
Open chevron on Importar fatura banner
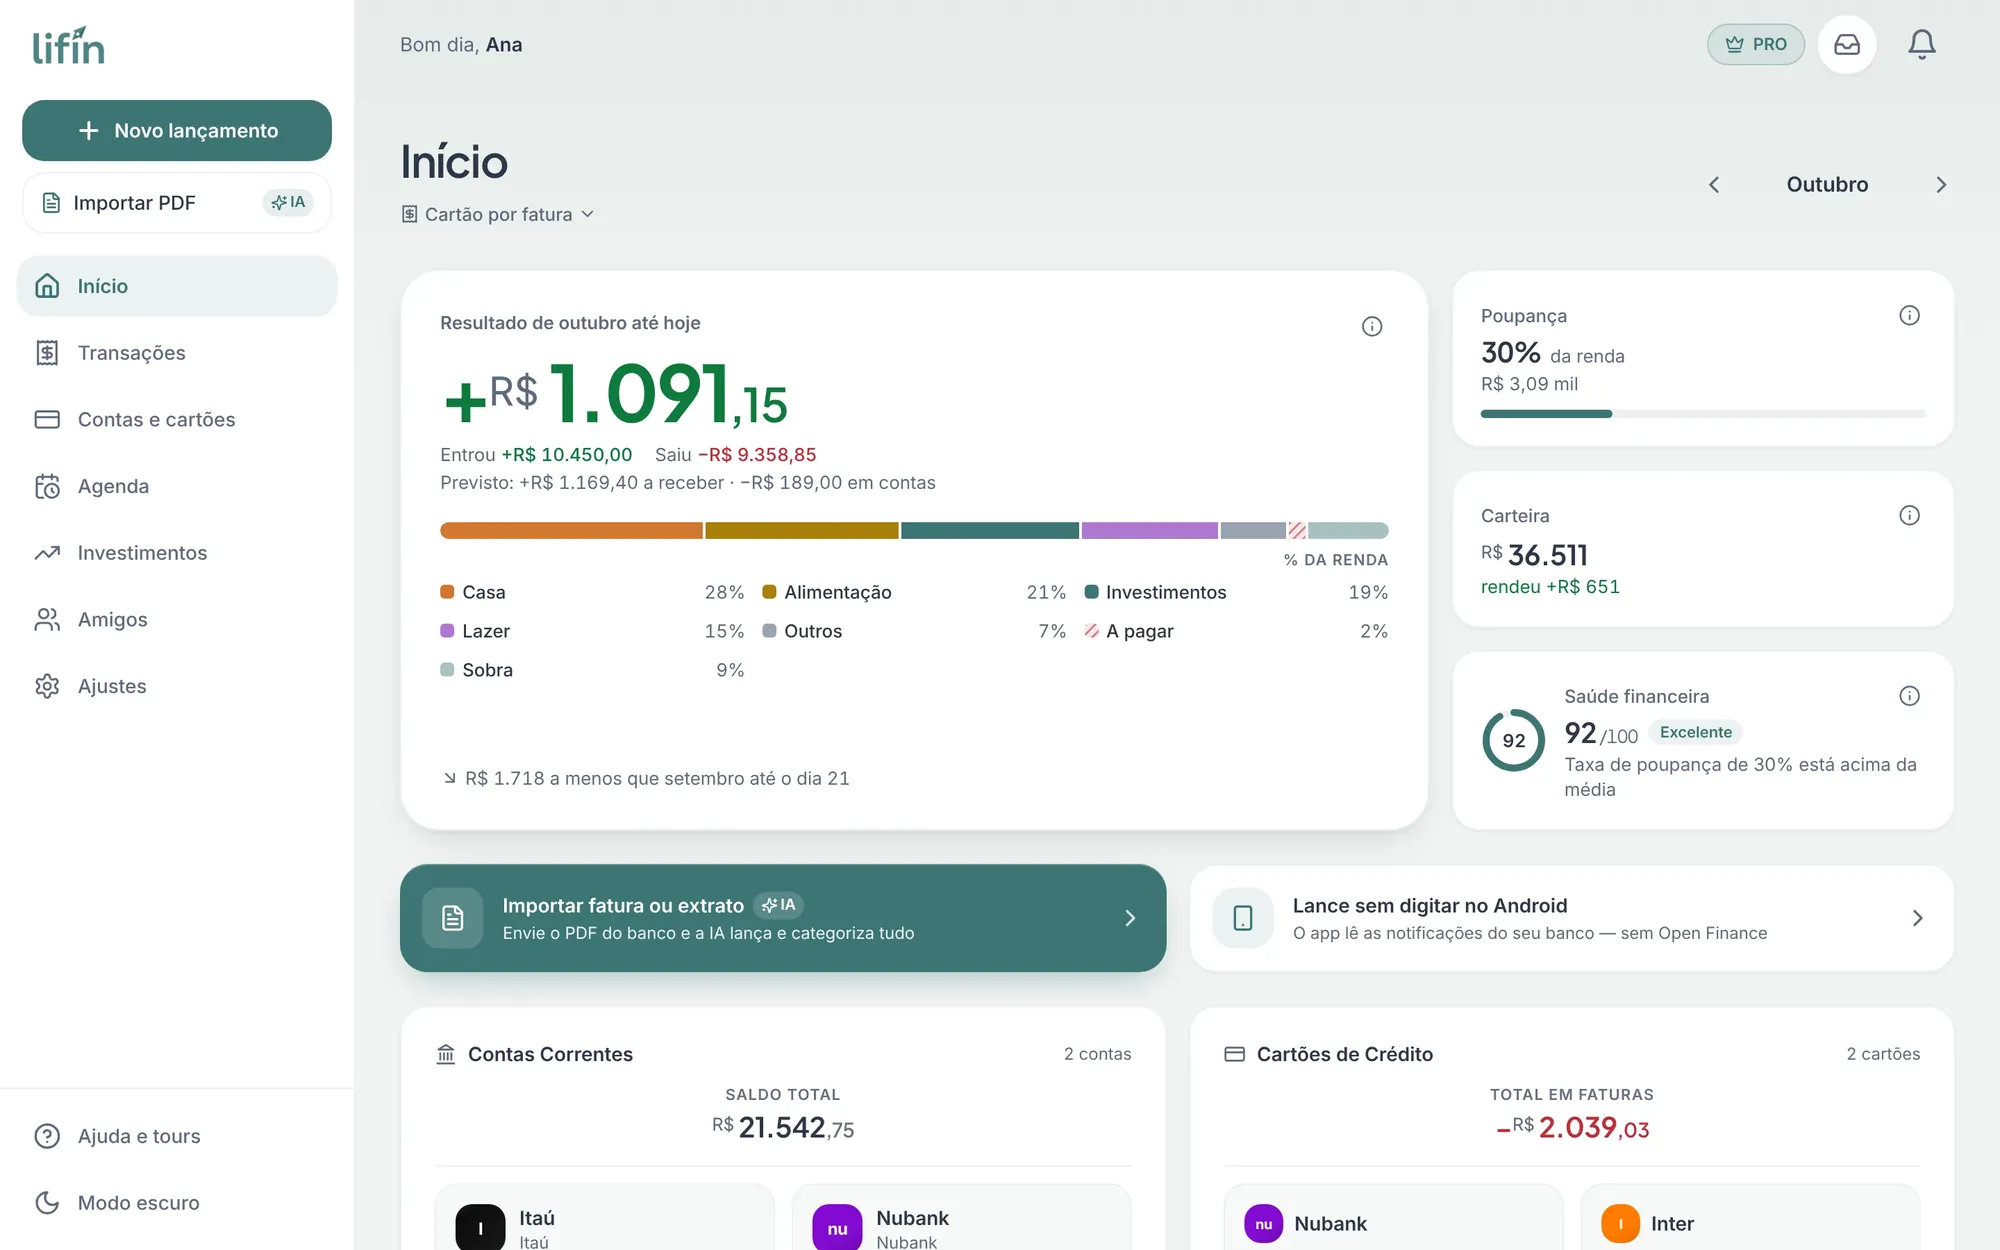(1130, 918)
